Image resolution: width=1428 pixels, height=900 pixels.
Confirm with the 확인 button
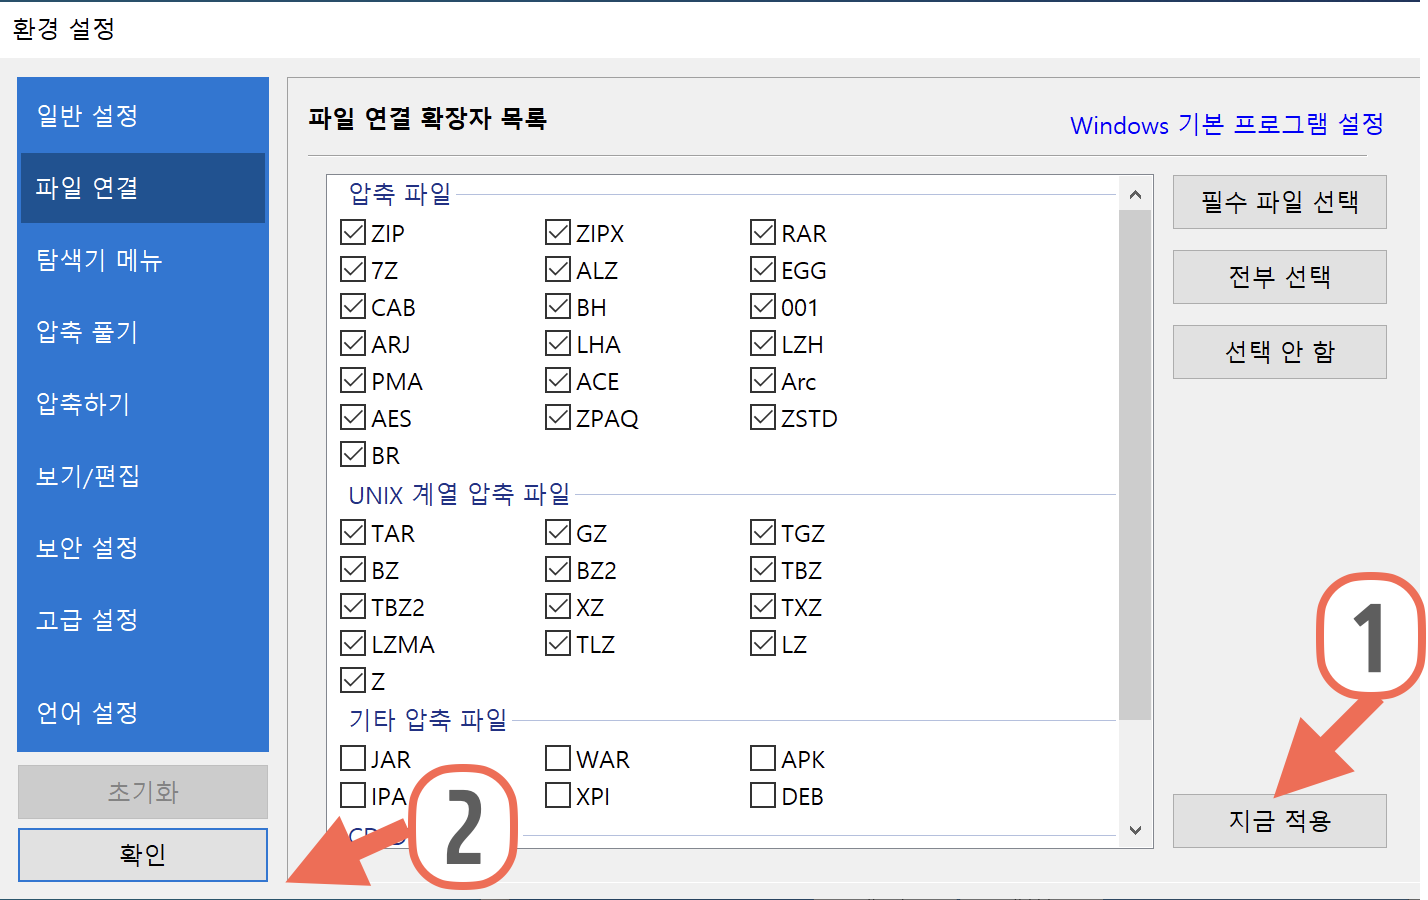[x=143, y=855]
